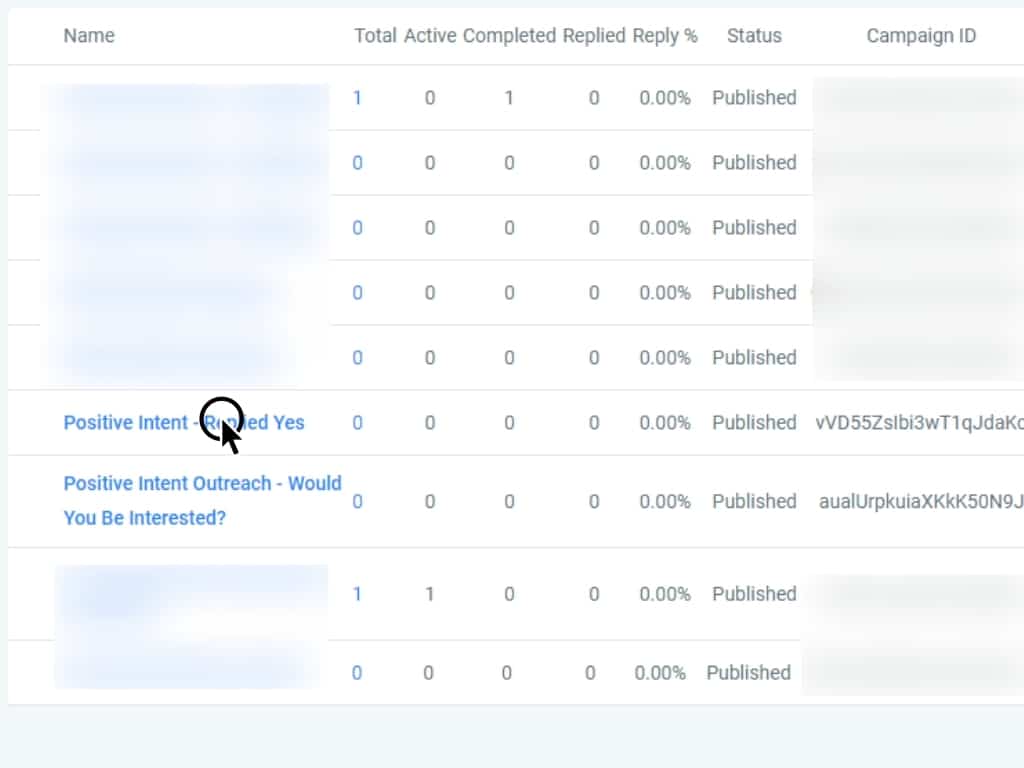Viewport: 1024px width, 768px height.
Task: Click Total count for Positive Intent Outreach row
Action: pos(357,501)
